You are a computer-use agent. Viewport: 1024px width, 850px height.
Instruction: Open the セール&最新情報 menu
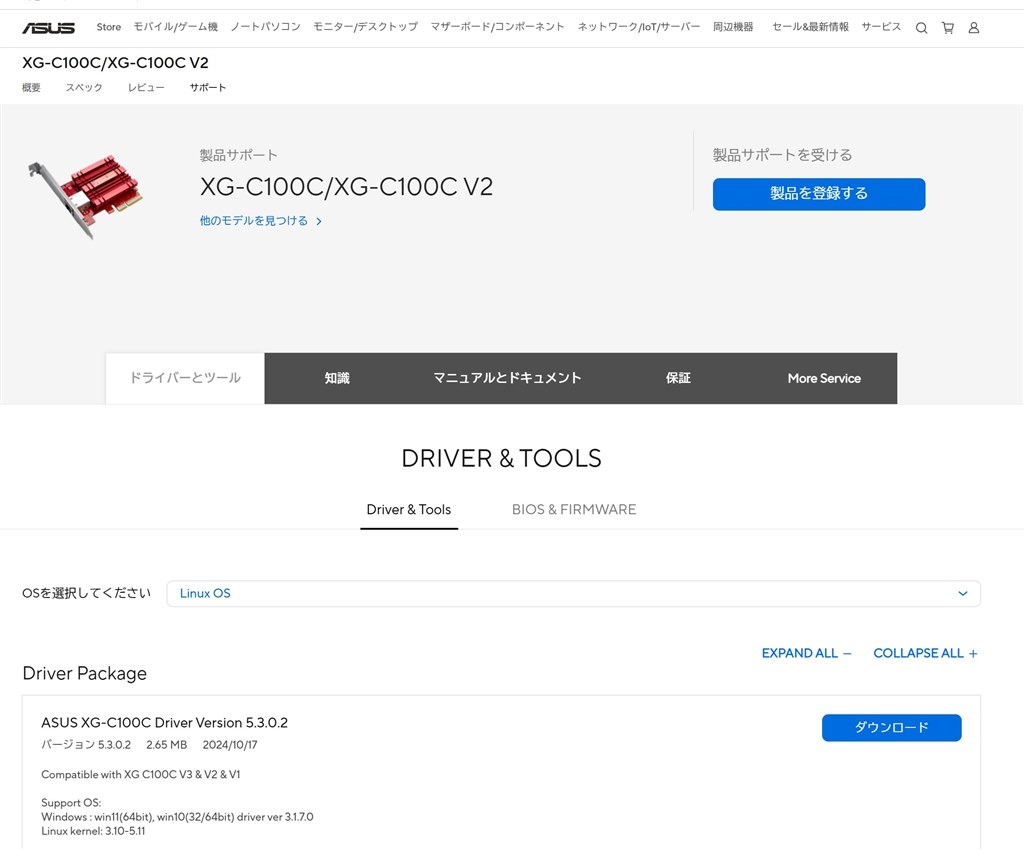tap(810, 27)
